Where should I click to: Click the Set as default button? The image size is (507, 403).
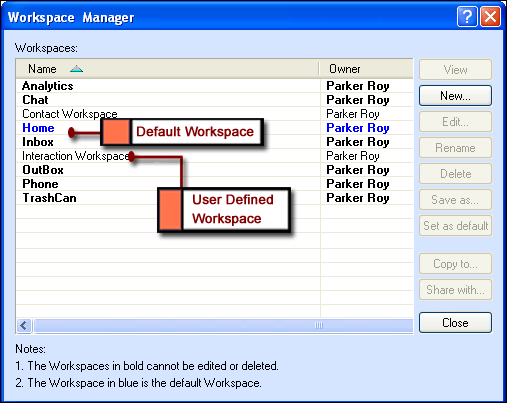tap(455, 226)
